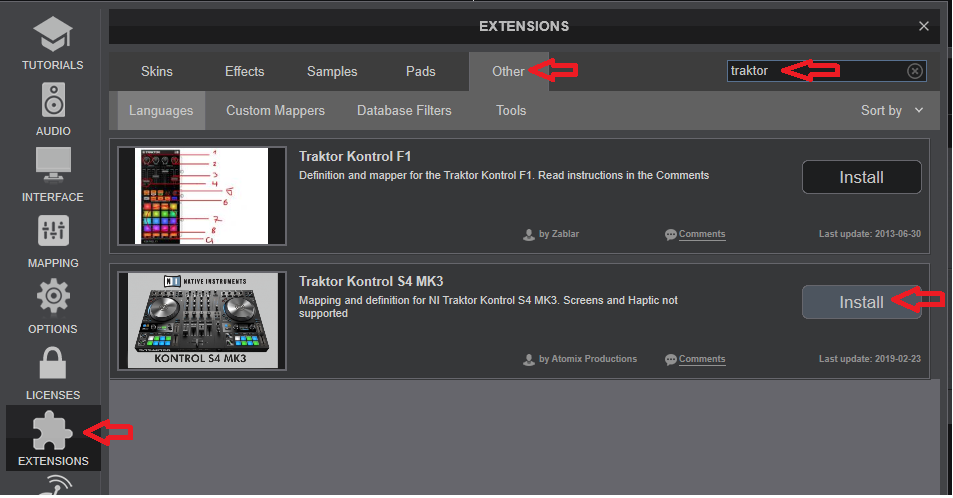Open the Database Filters sub-tab
Image resolution: width=953 pixels, height=498 pixels.
(x=404, y=111)
